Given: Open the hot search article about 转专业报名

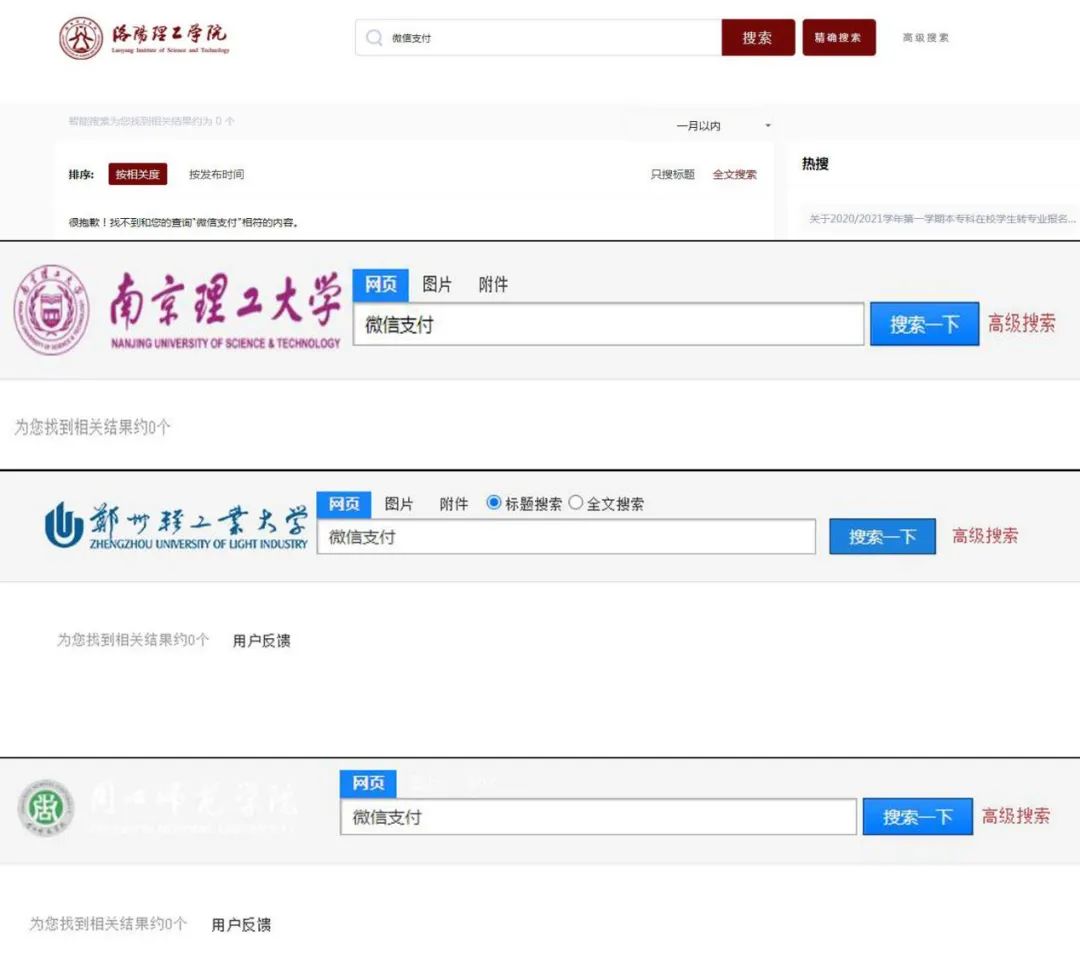Looking at the screenshot, I should tap(940, 218).
